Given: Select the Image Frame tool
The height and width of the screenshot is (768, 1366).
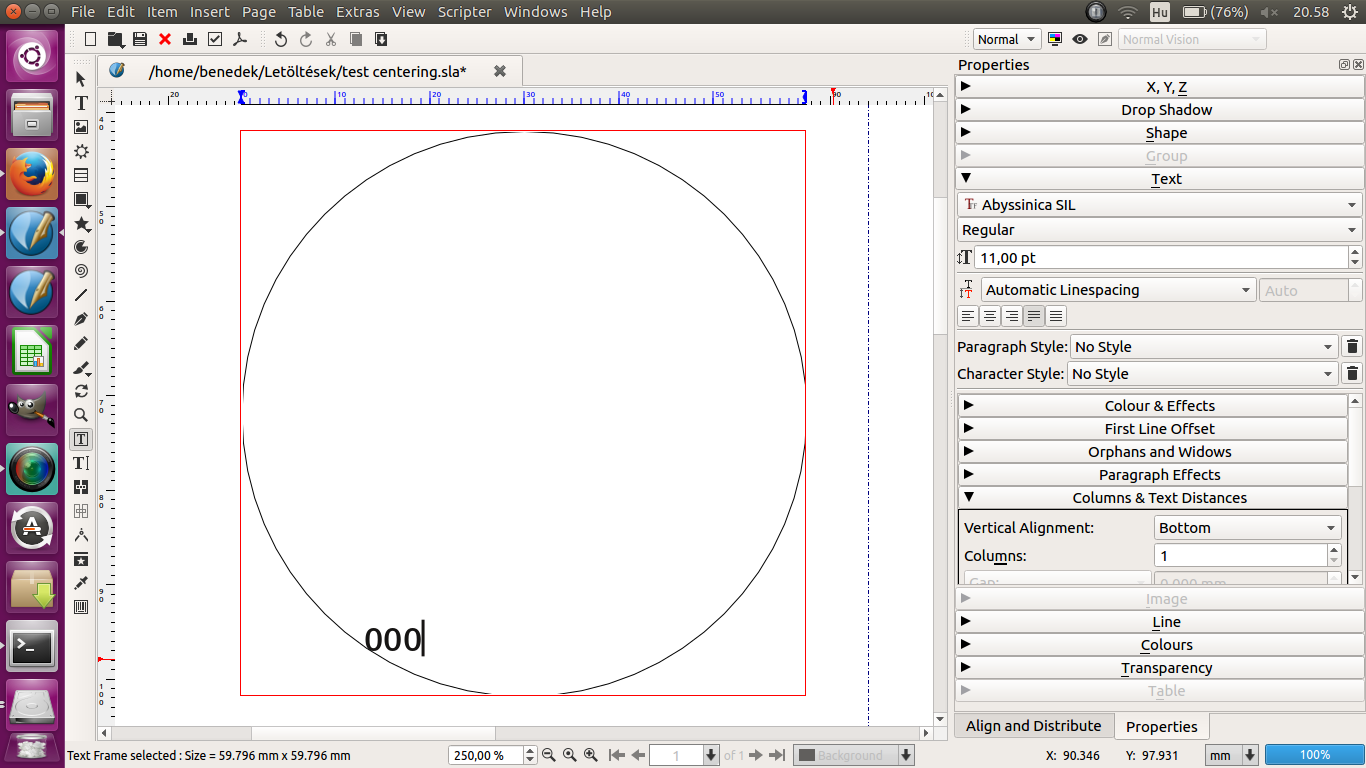Looking at the screenshot, I should click(81, 127).
